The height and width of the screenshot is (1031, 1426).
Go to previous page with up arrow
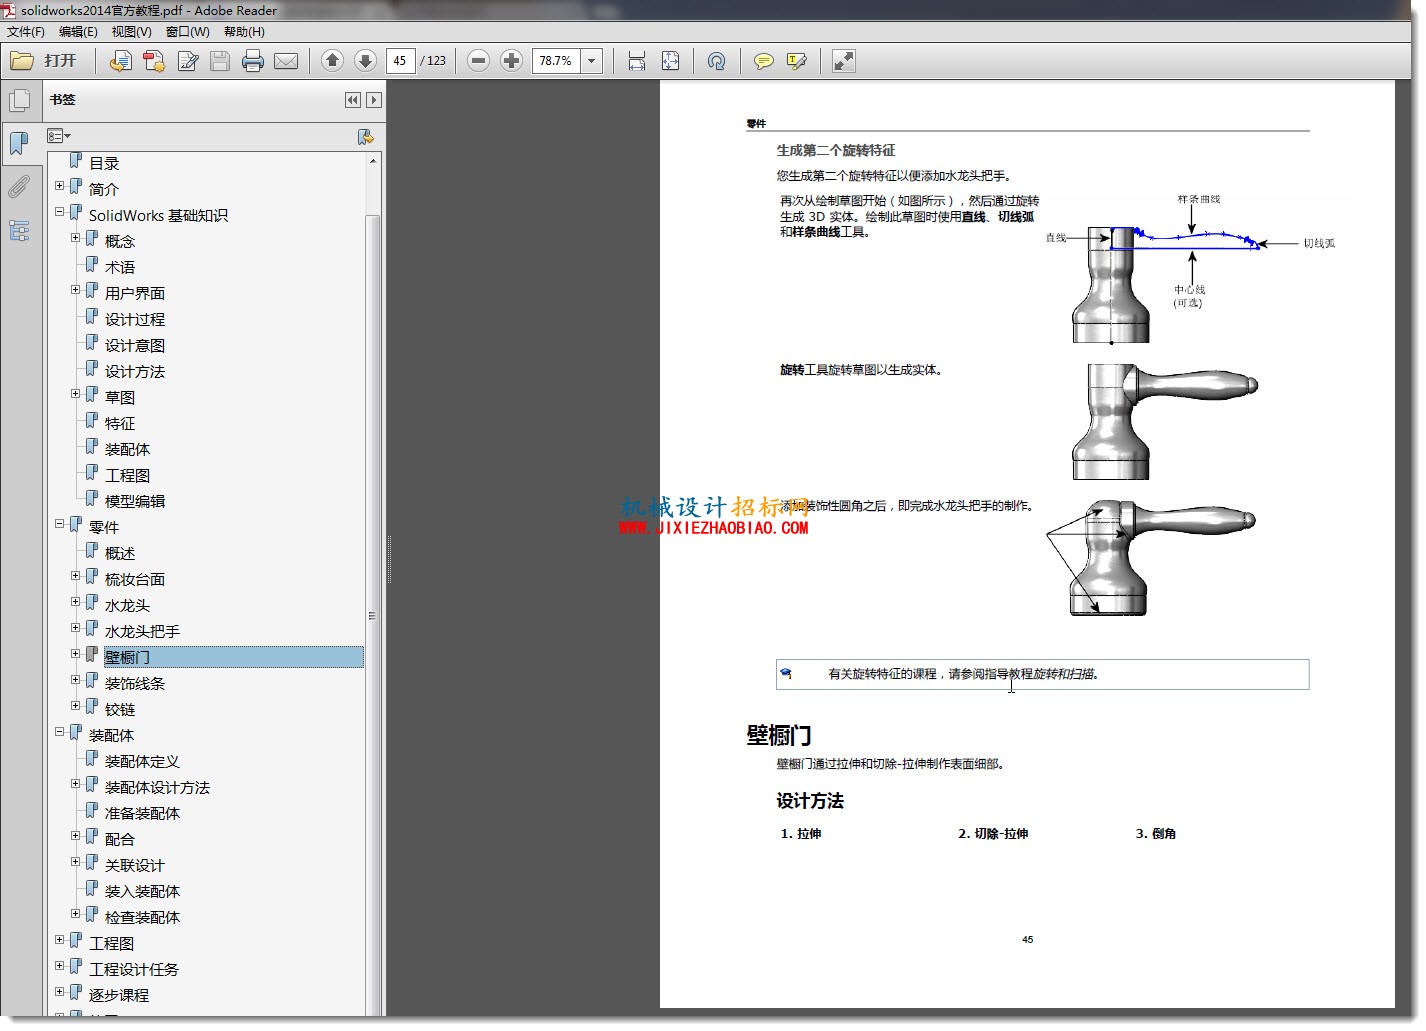333,61
